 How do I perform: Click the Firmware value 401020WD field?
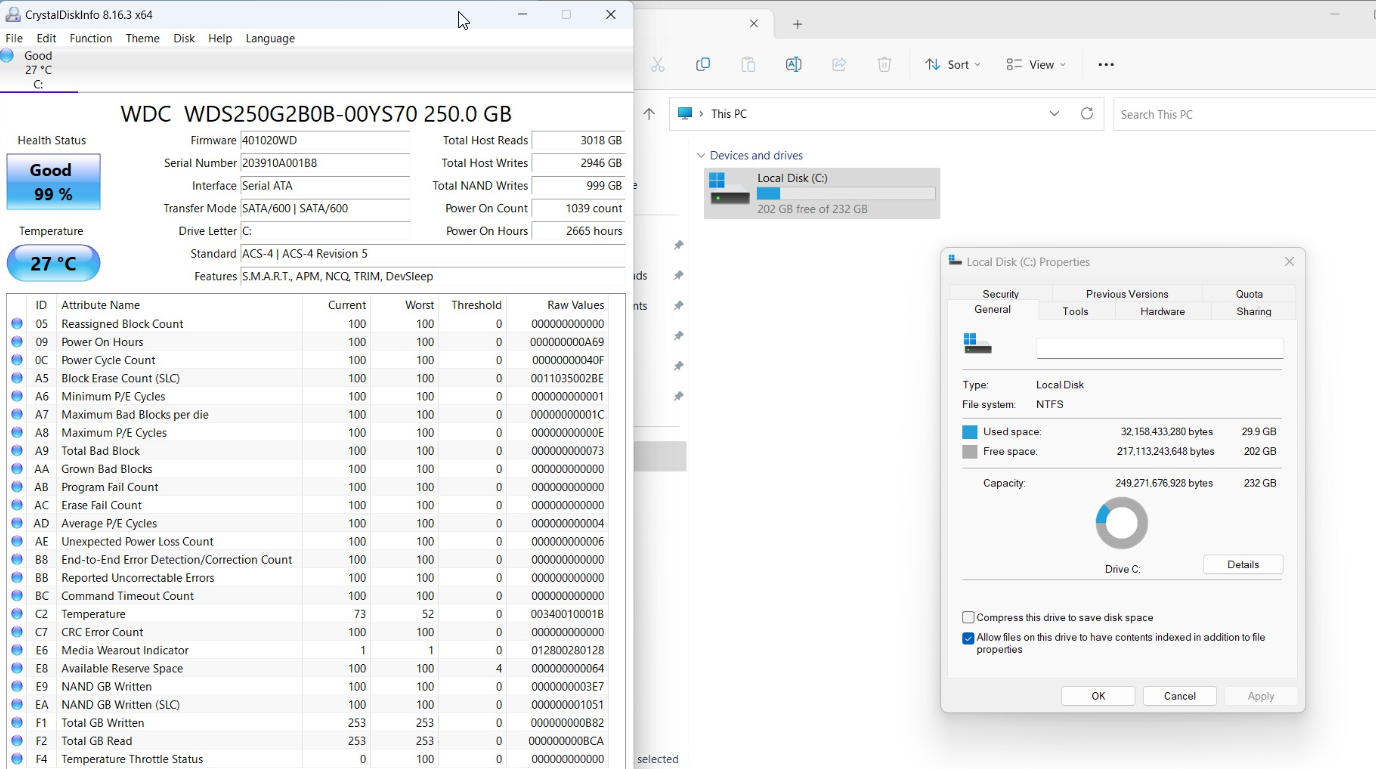325,141
